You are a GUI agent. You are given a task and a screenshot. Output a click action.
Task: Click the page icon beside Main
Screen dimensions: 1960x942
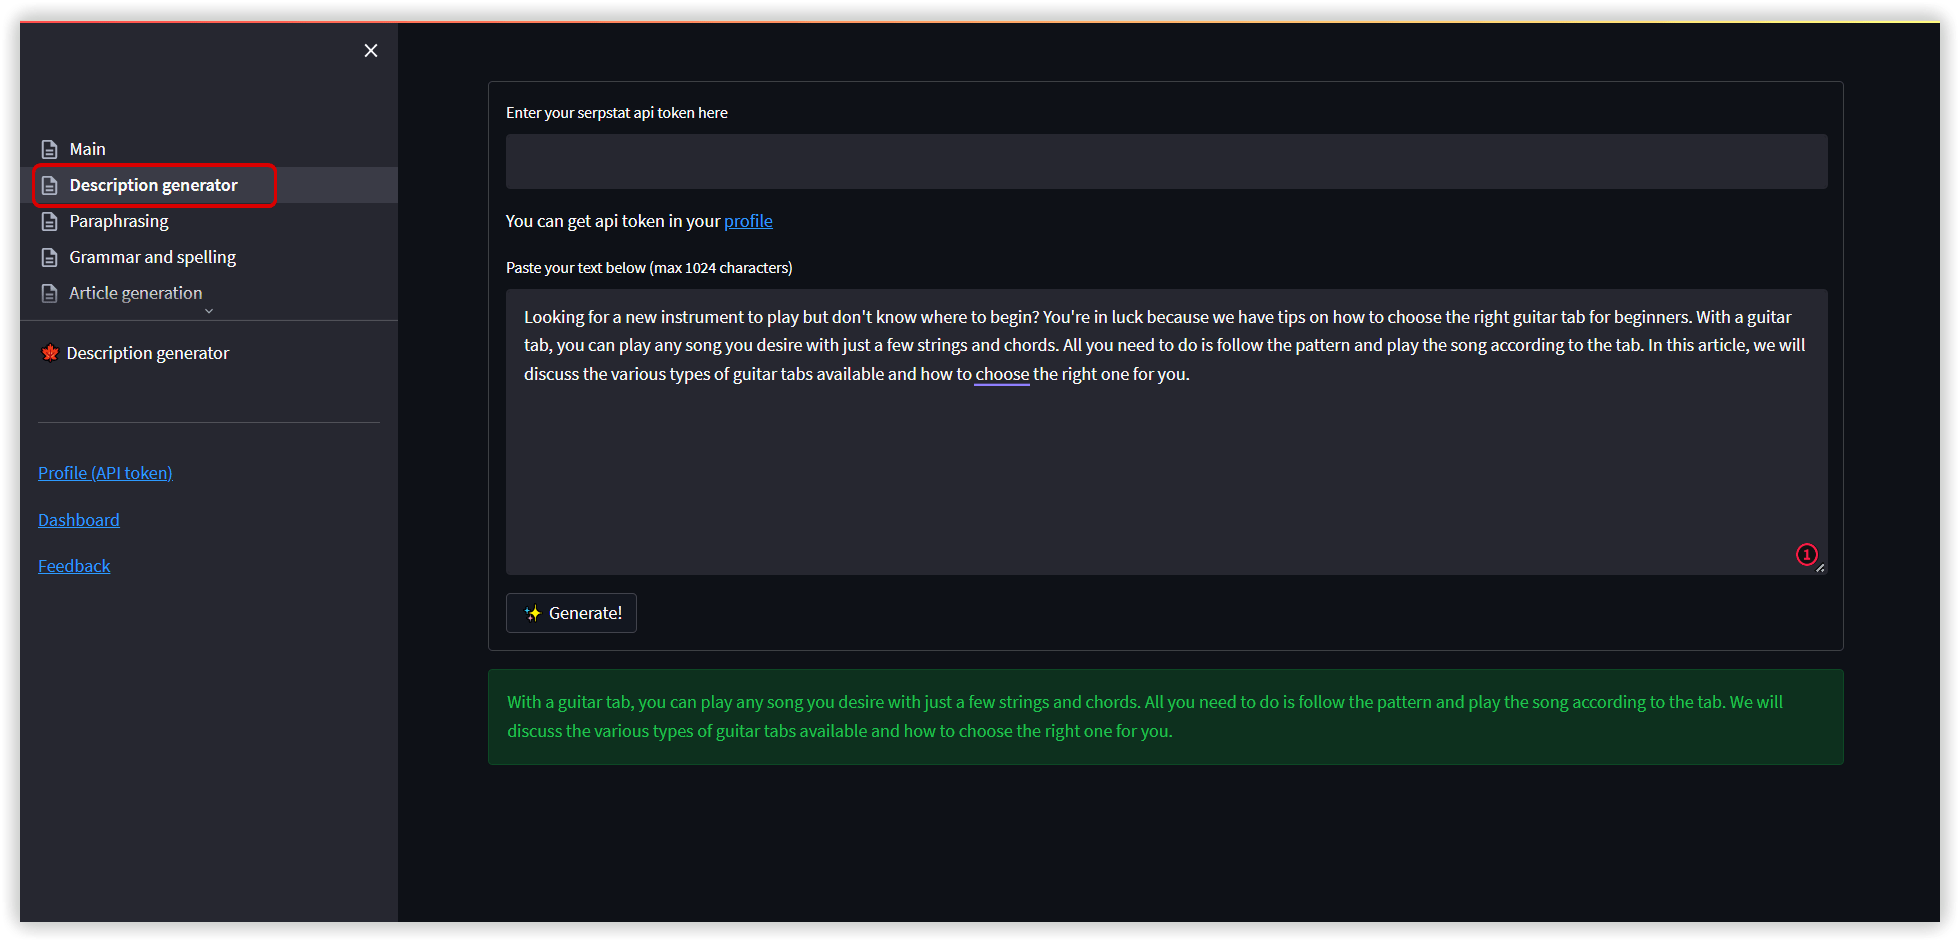49,150
